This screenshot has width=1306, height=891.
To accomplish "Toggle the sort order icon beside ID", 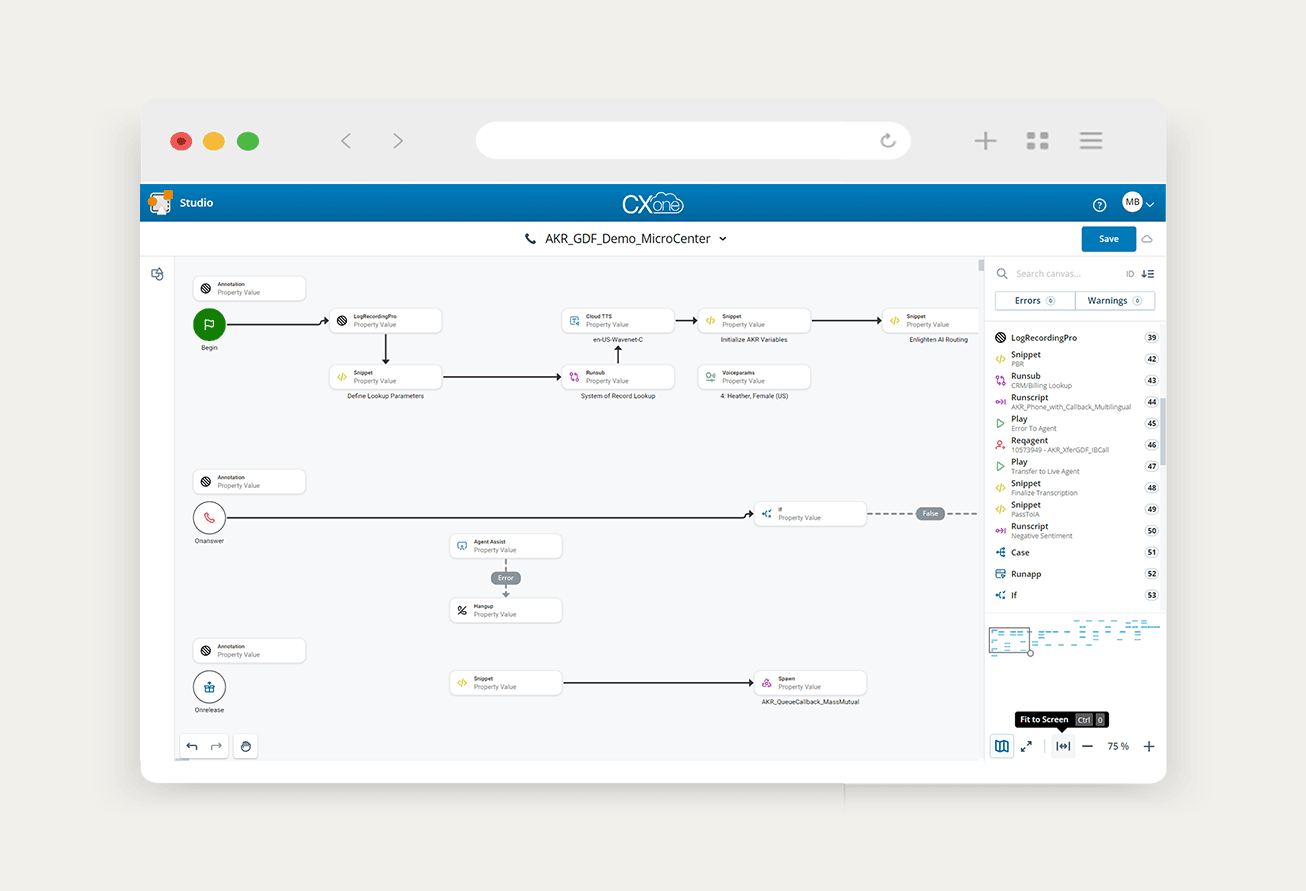I will pyautogui.click(x=1148, y=274).
